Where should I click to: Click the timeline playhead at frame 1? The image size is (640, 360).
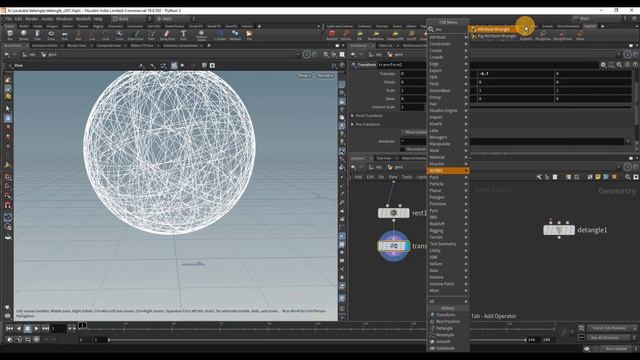[82, 325]
